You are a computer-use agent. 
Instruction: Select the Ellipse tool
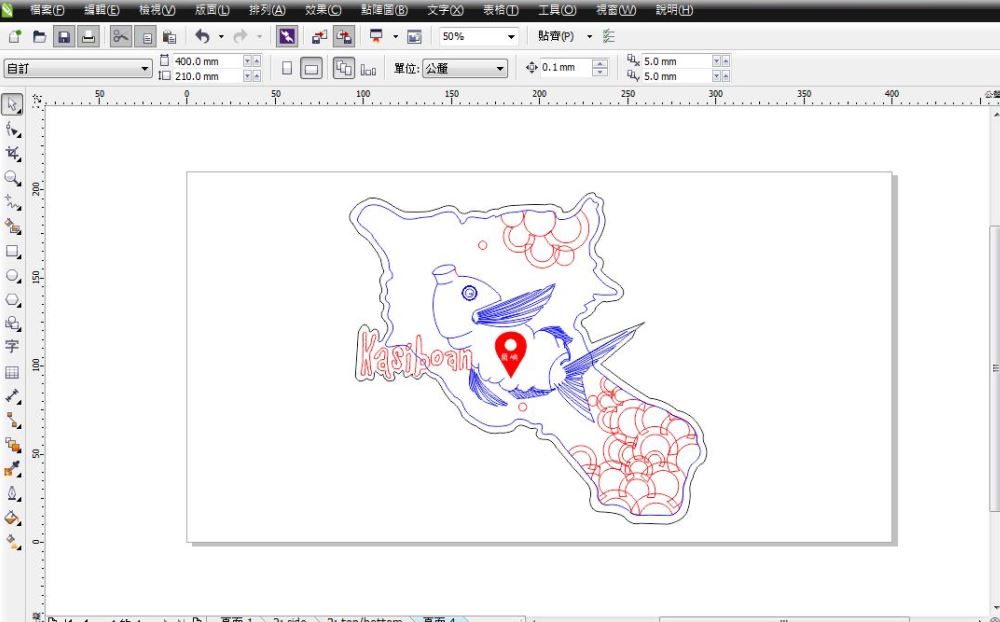click(x=13, y=276)
